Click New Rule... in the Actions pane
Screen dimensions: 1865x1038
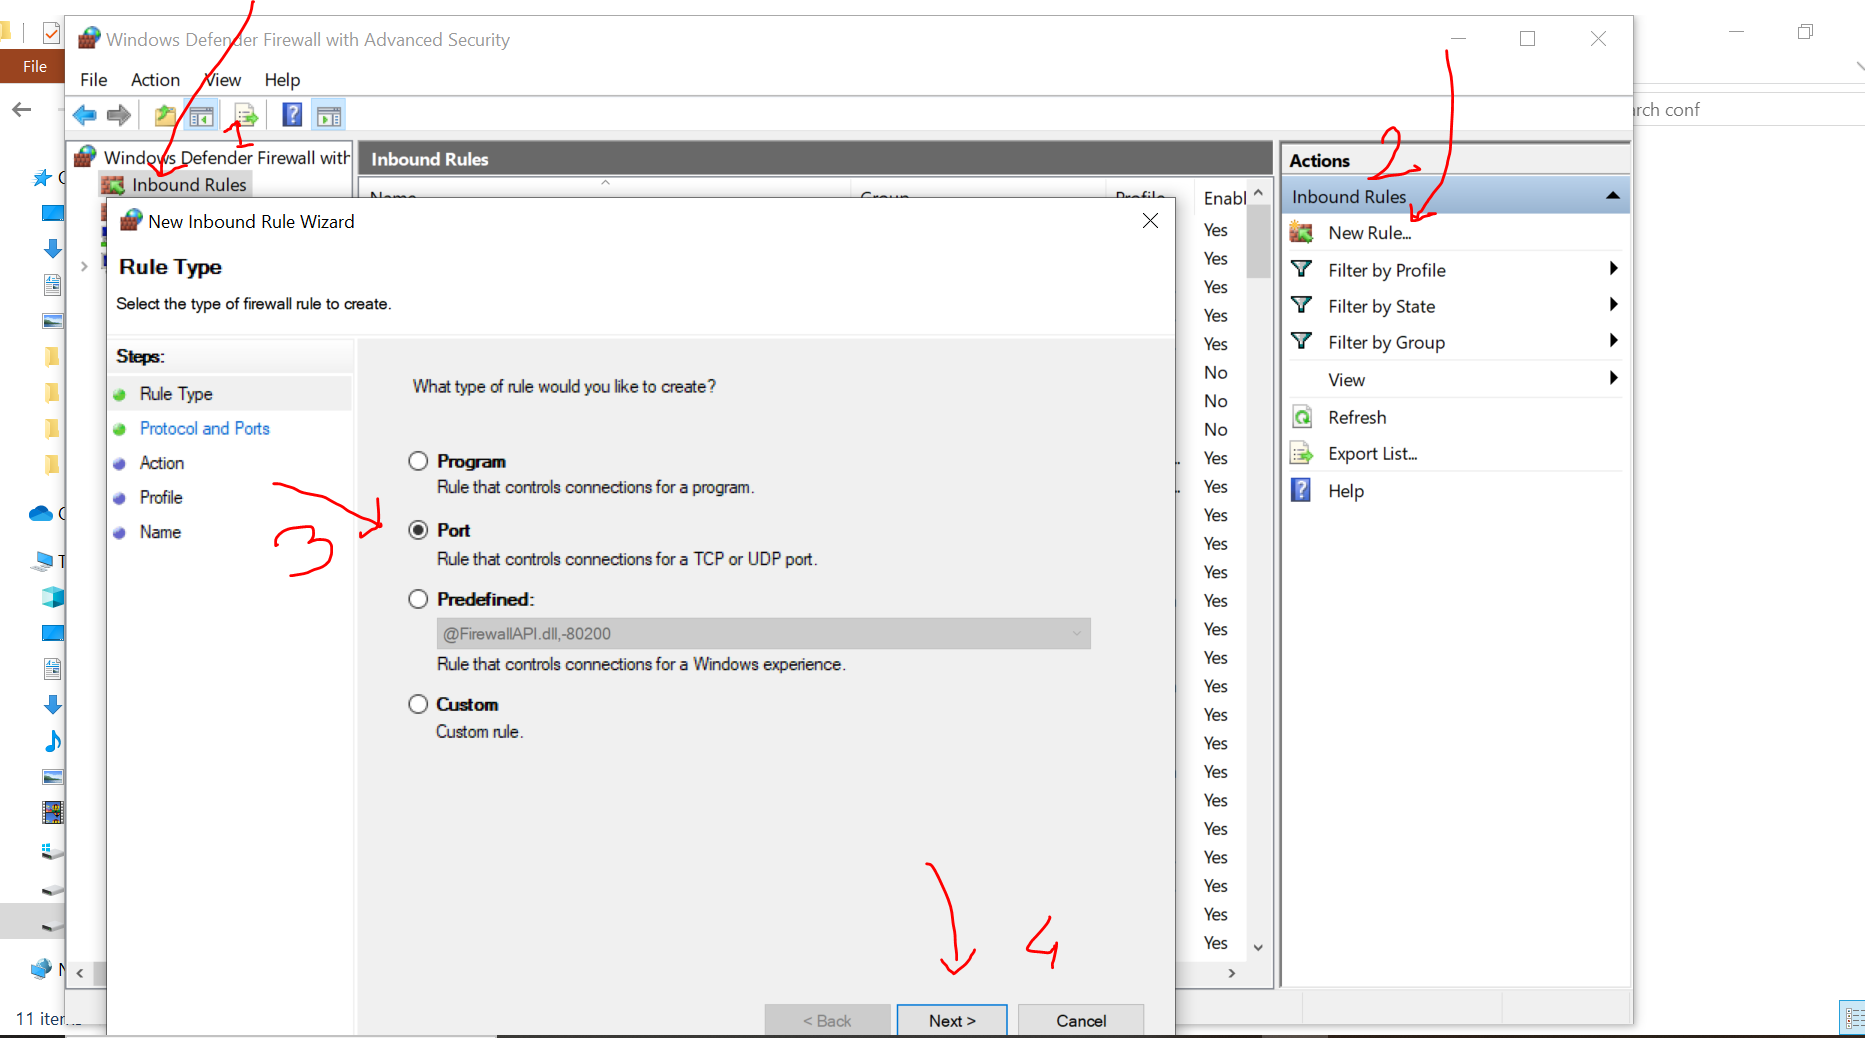point(1369,233)
